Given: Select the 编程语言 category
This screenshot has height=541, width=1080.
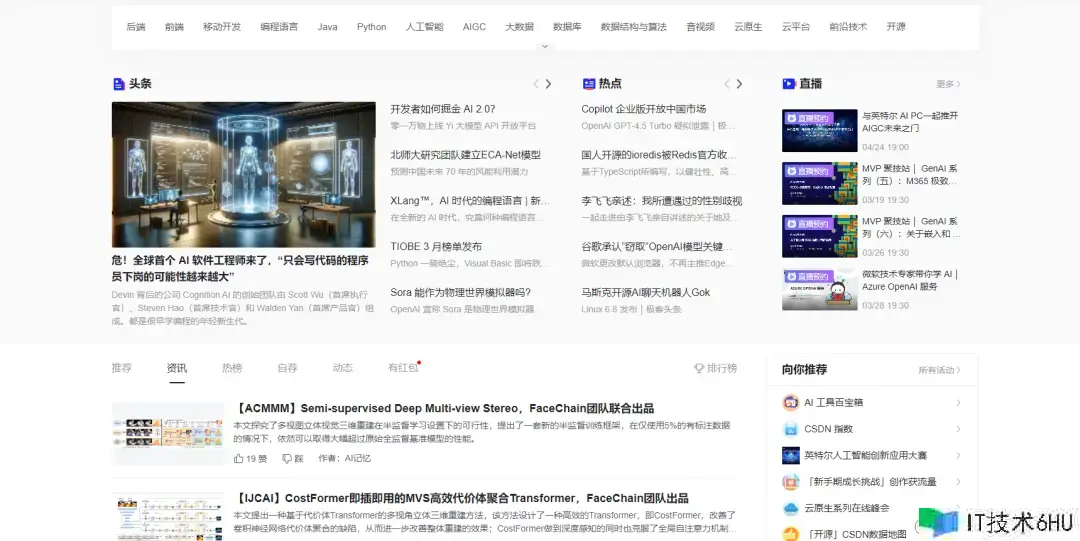Looking at the screenshot, I should click(x=279, y=27).
